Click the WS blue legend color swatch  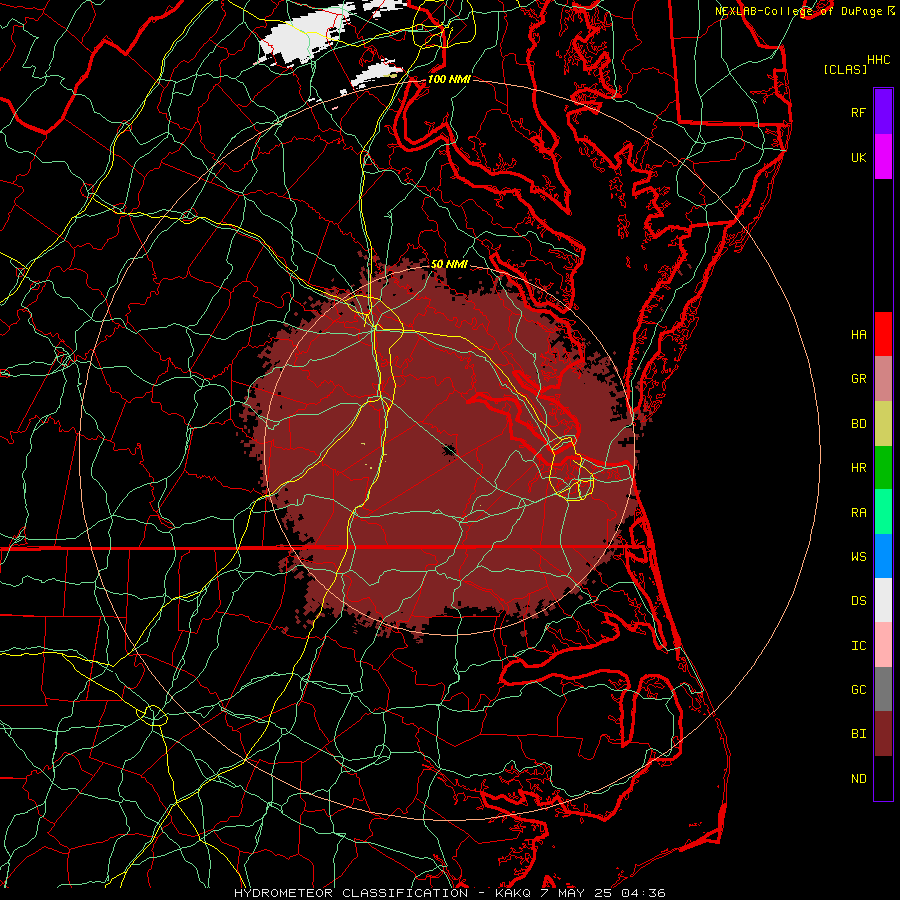tap(883, 556)
